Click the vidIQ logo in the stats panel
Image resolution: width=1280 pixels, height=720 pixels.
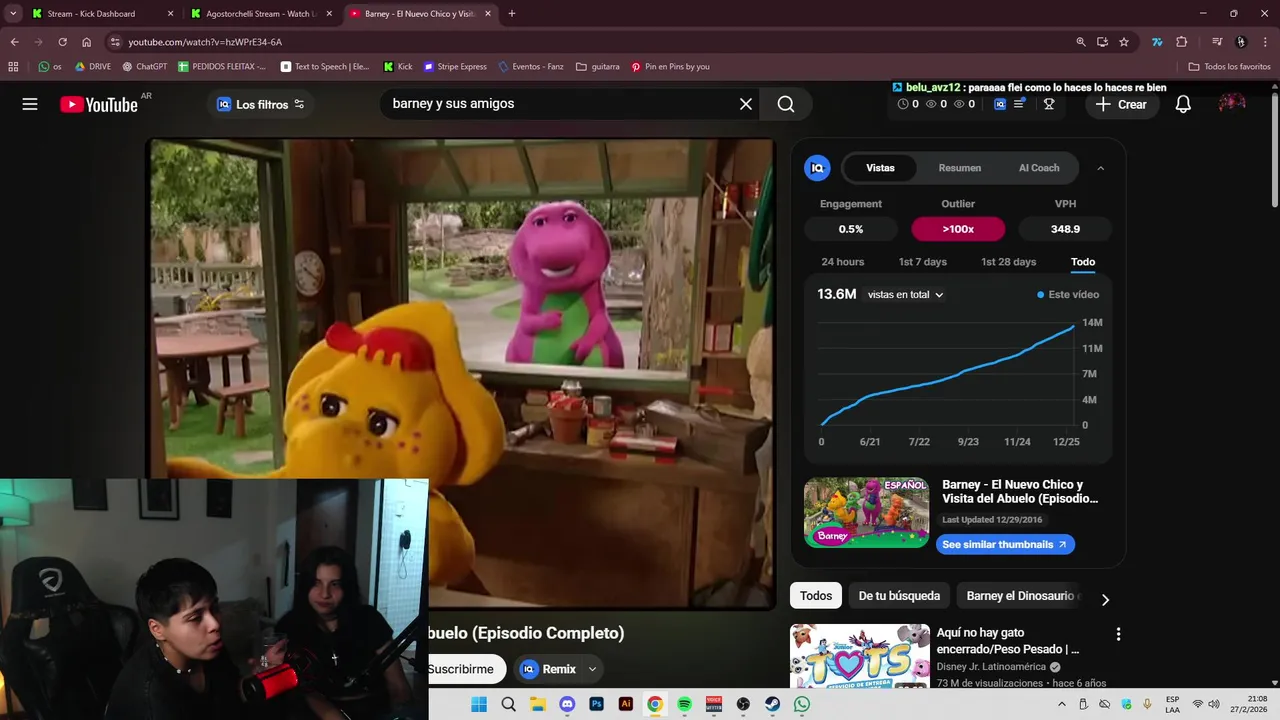(x=817, y=168)
